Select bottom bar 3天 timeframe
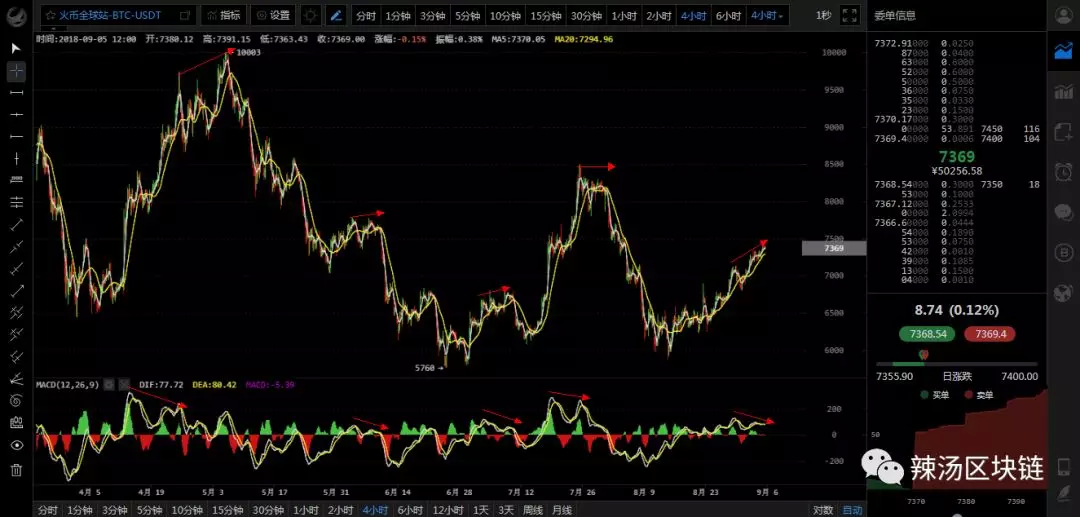The width and height of the screenshot is (1080, 517). pos(506,510)
